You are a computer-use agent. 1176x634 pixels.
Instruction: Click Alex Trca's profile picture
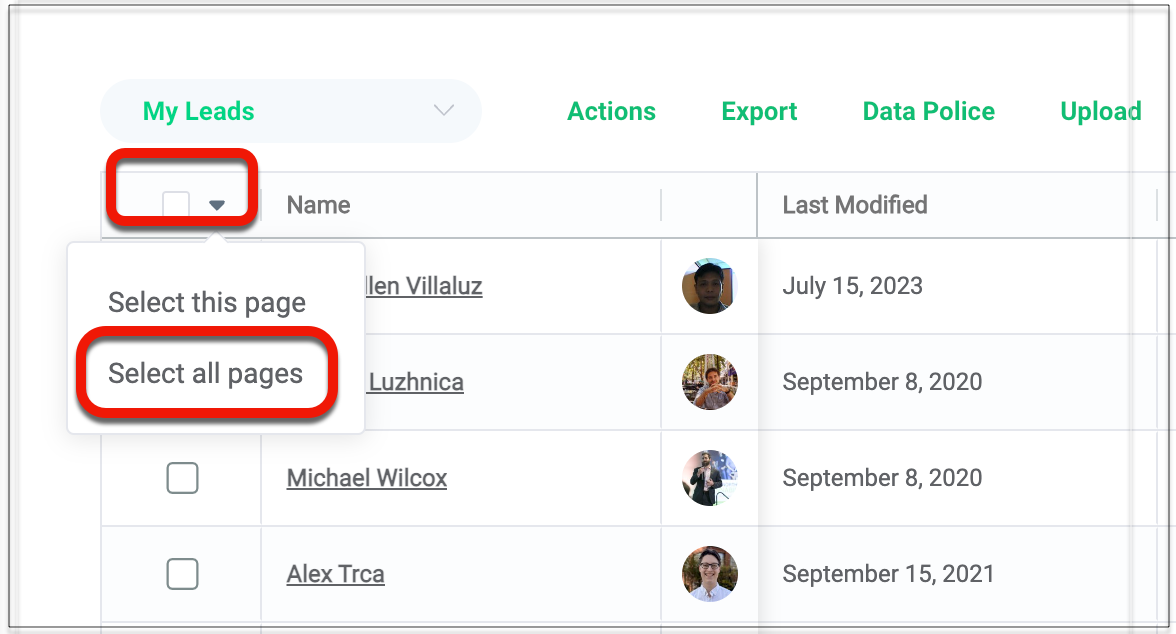pyautogui.click(x=710, y=574)
